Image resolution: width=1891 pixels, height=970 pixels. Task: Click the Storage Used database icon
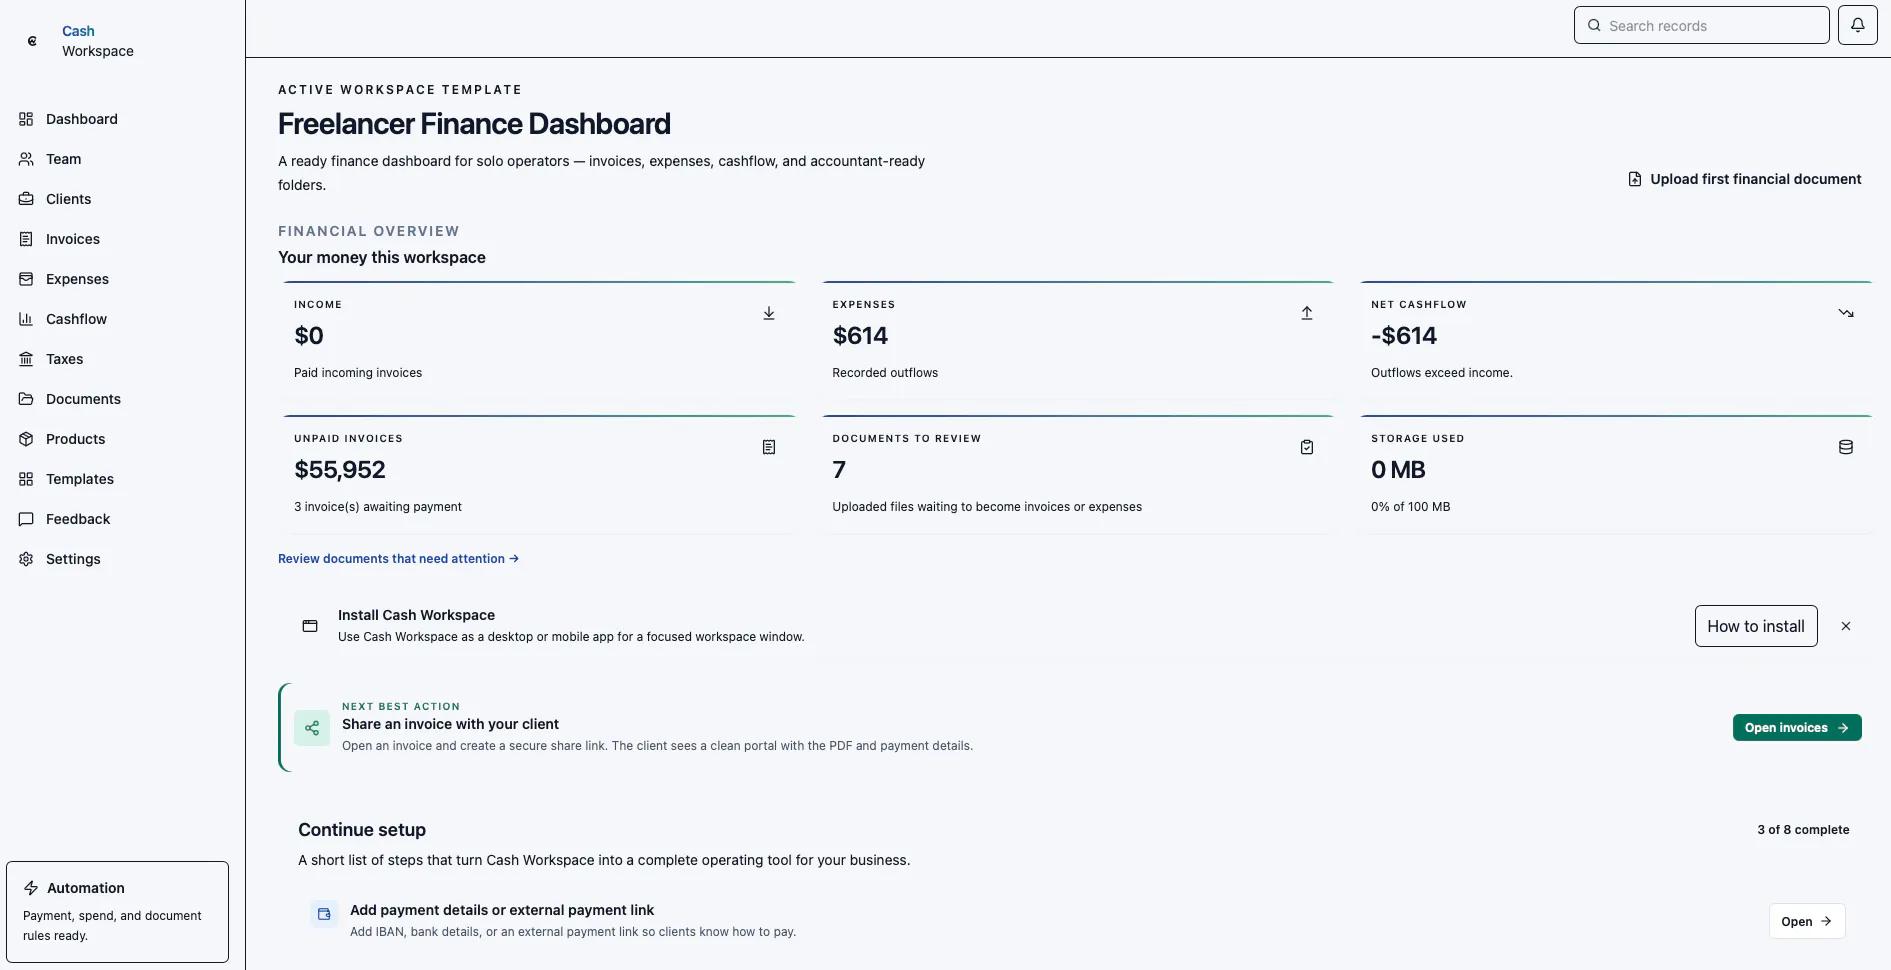(1846, 447)
